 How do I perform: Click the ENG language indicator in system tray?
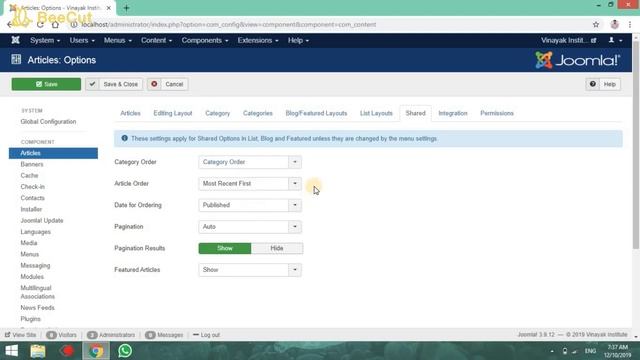(x=590, y=351)
